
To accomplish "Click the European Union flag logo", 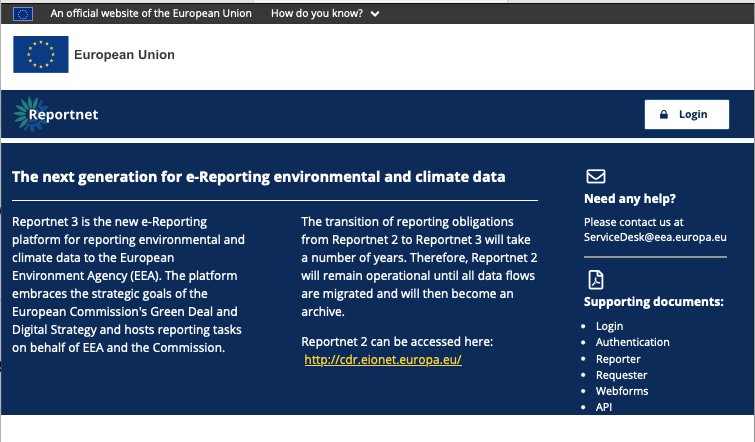I will (x=41, y=54).
